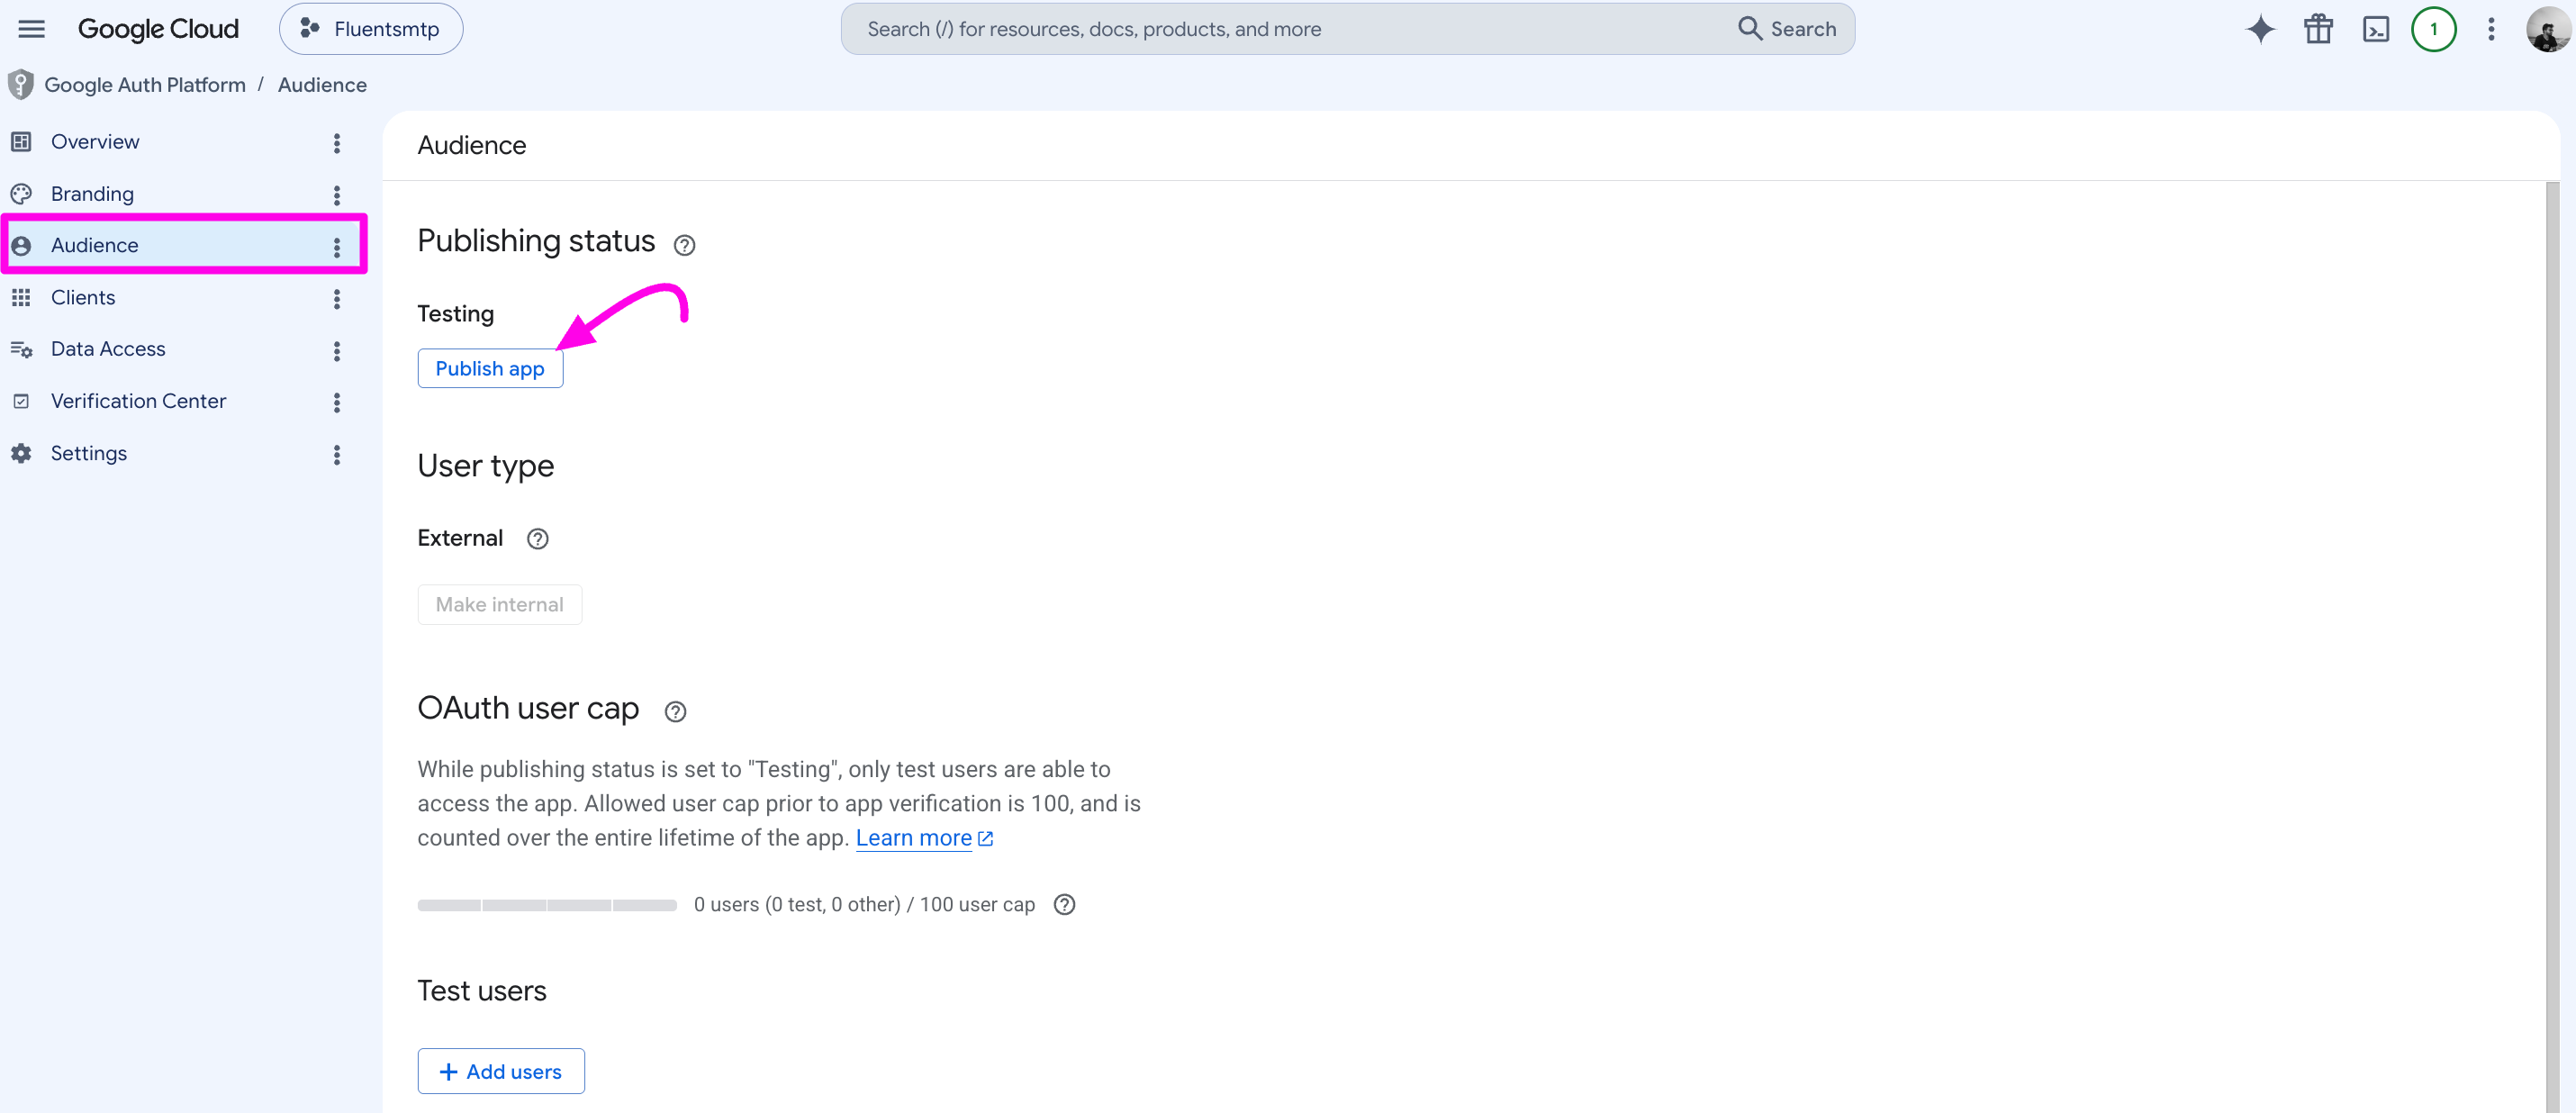This screenshot has height=1113, width=2576.
Task: Click the Data Access list-gear icon
Action: (21, 349)
